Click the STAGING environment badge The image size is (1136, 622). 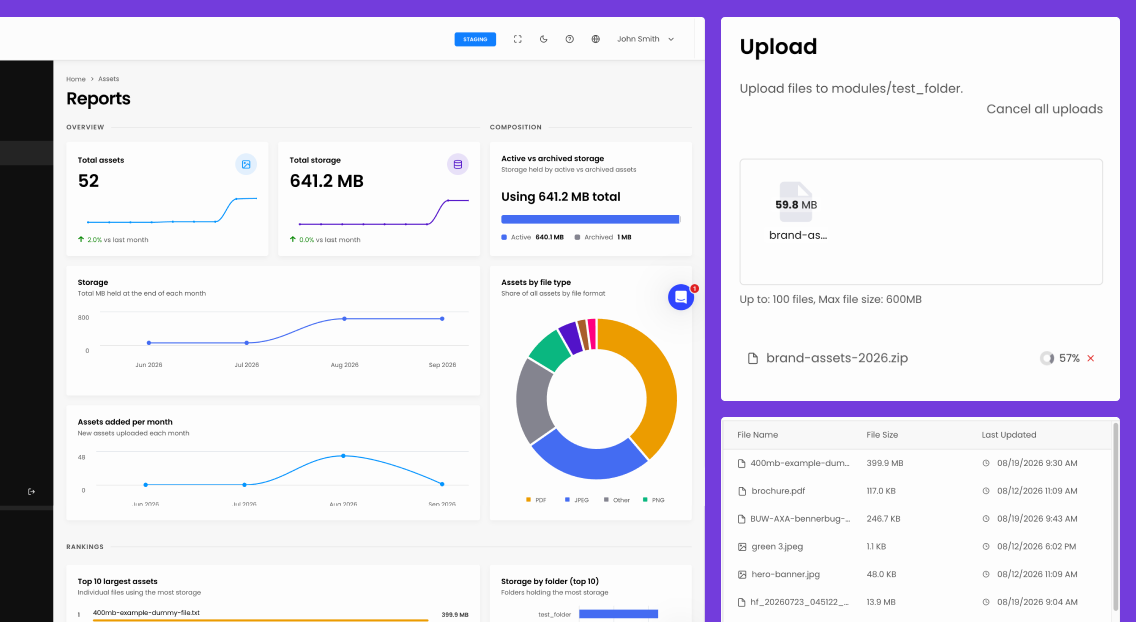pos(475,39)
